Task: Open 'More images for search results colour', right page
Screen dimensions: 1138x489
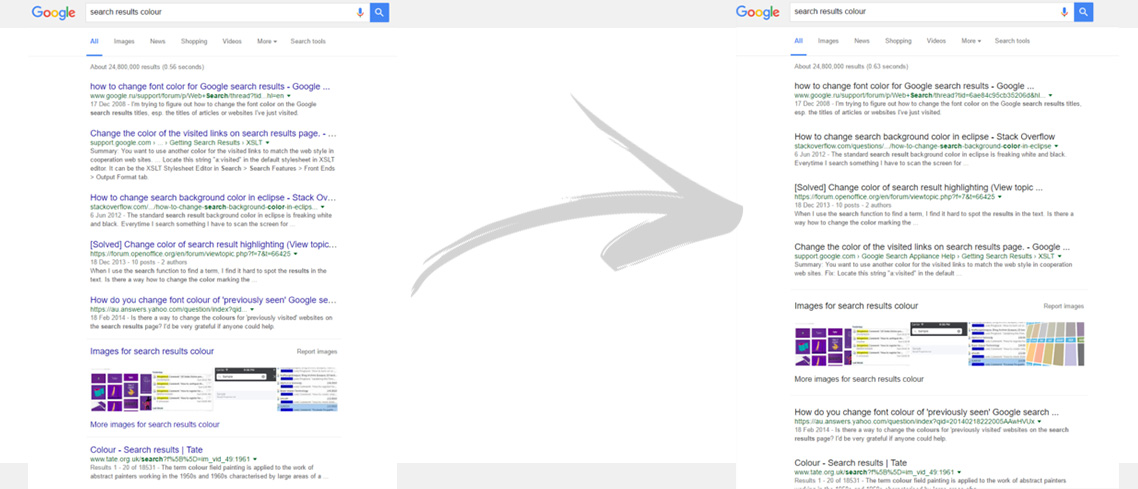Action: [859, 379]
